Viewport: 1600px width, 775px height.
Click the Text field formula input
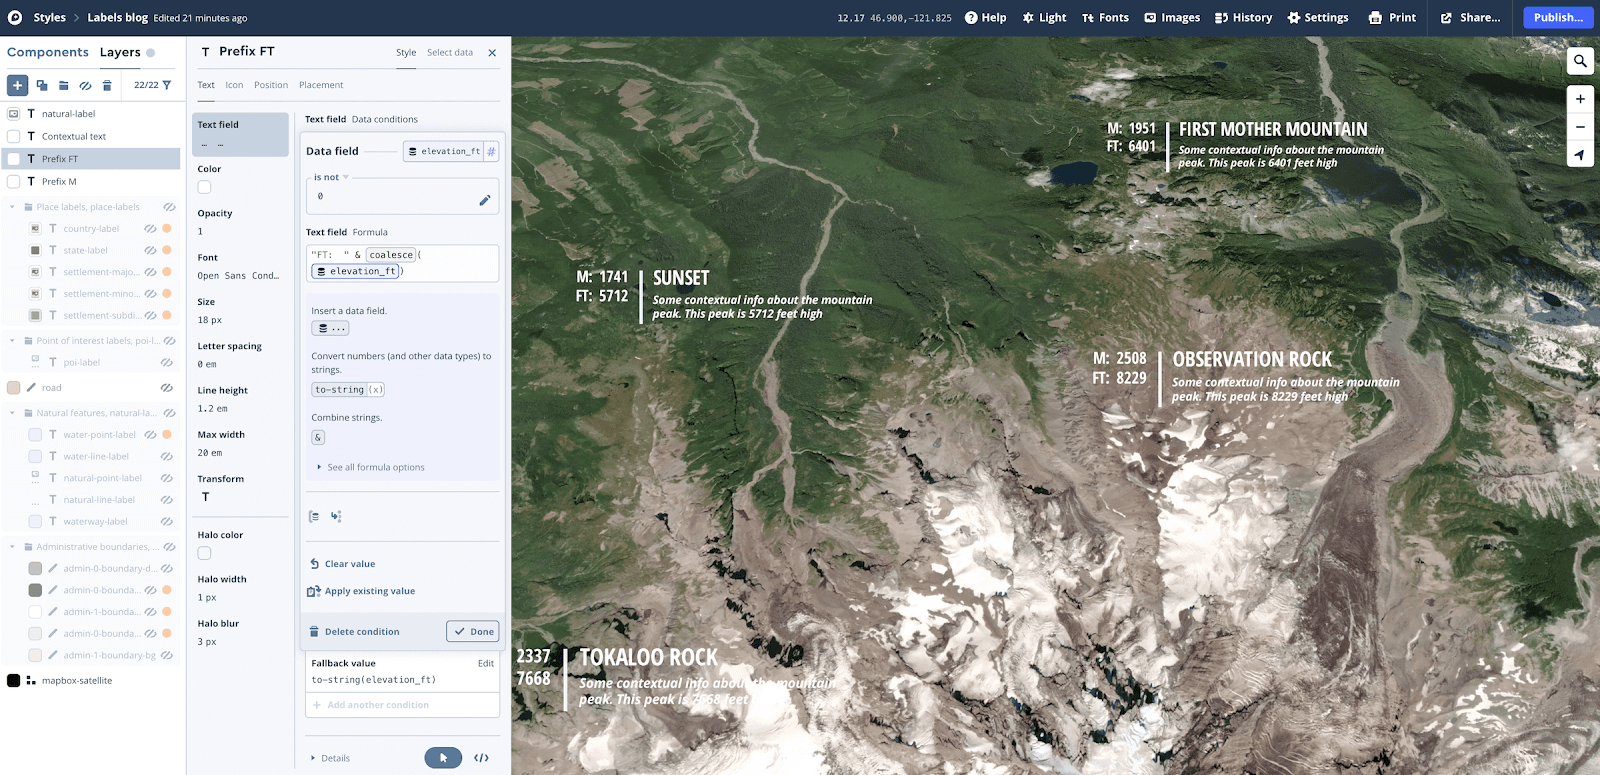tap(402, 263)
